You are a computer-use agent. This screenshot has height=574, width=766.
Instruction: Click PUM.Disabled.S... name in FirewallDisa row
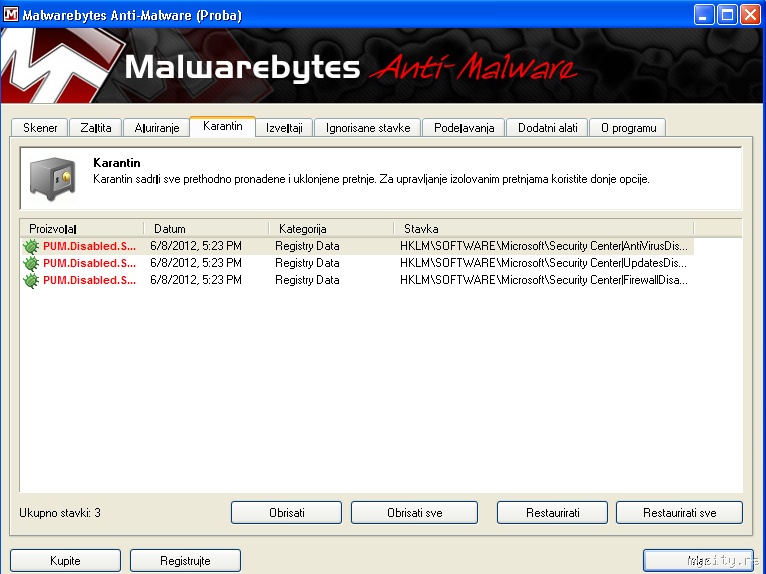tap(89, 280)
